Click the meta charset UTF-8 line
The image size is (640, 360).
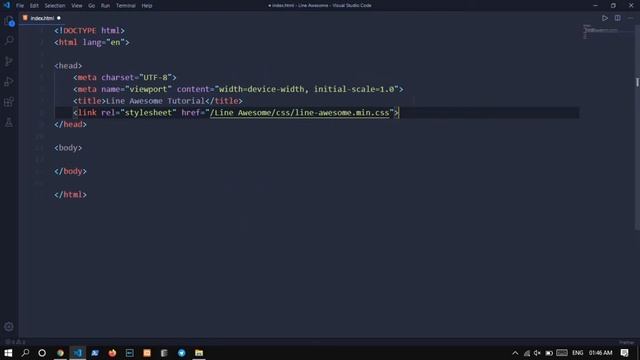125,78
